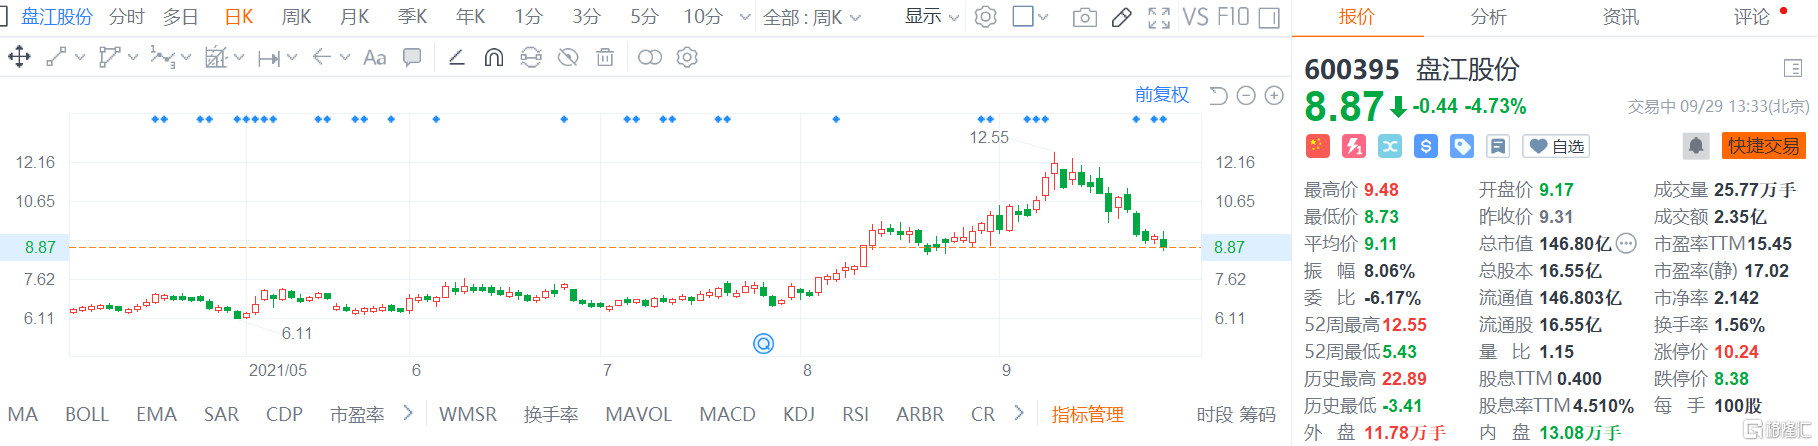This screenshot has width=1818, height=446.
Task: Enable the BOLL indicator
Action: tap(87, 414)
